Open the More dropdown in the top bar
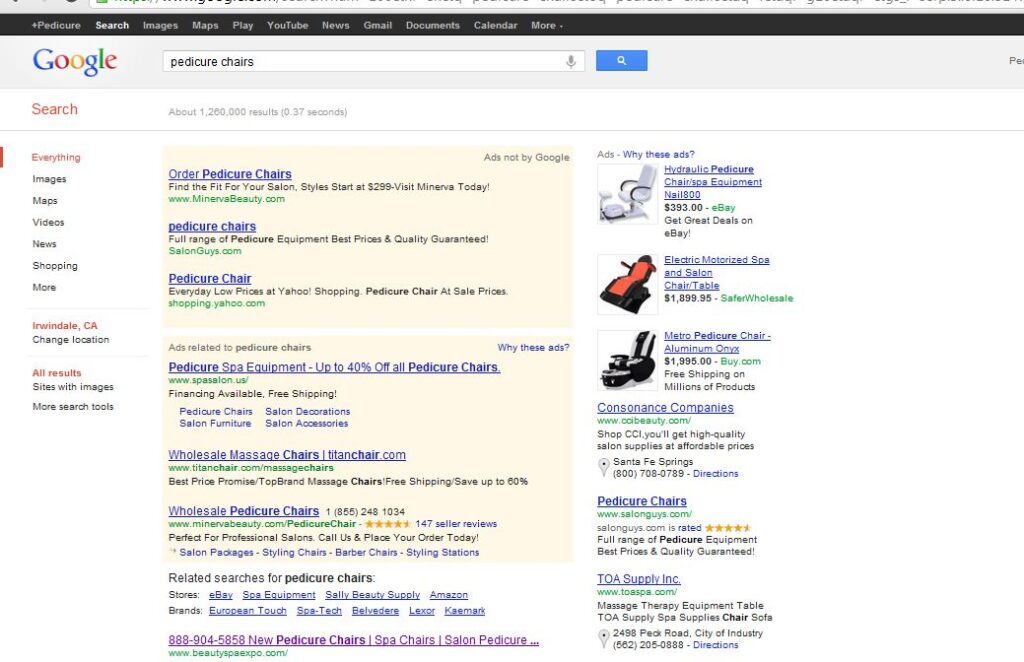The image size is (1024, 662). click(x=547, y=25)
